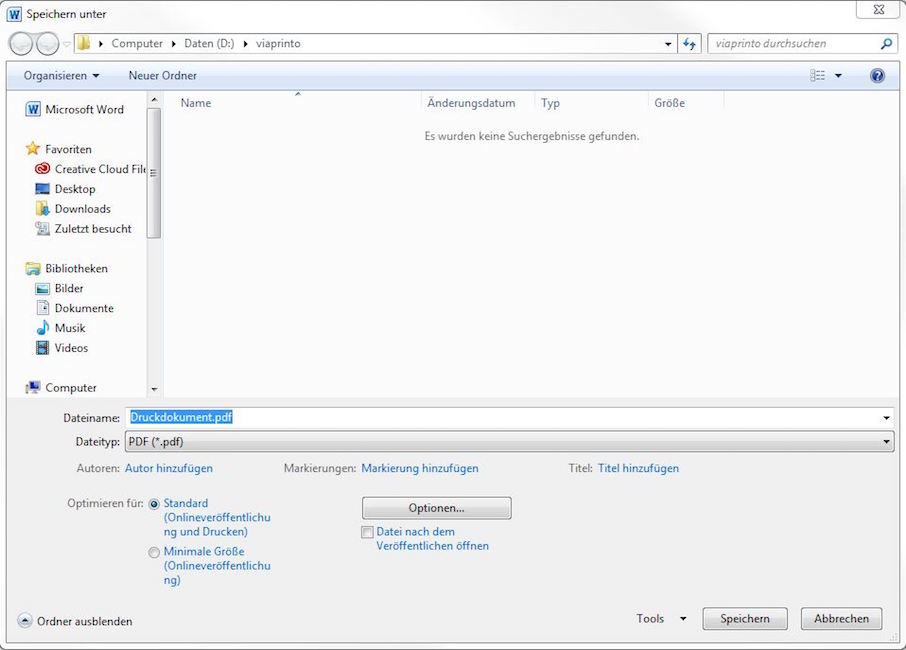Click the Bibliotheken library icon
The height and width of the screenshot is (650, 906).
33,269
